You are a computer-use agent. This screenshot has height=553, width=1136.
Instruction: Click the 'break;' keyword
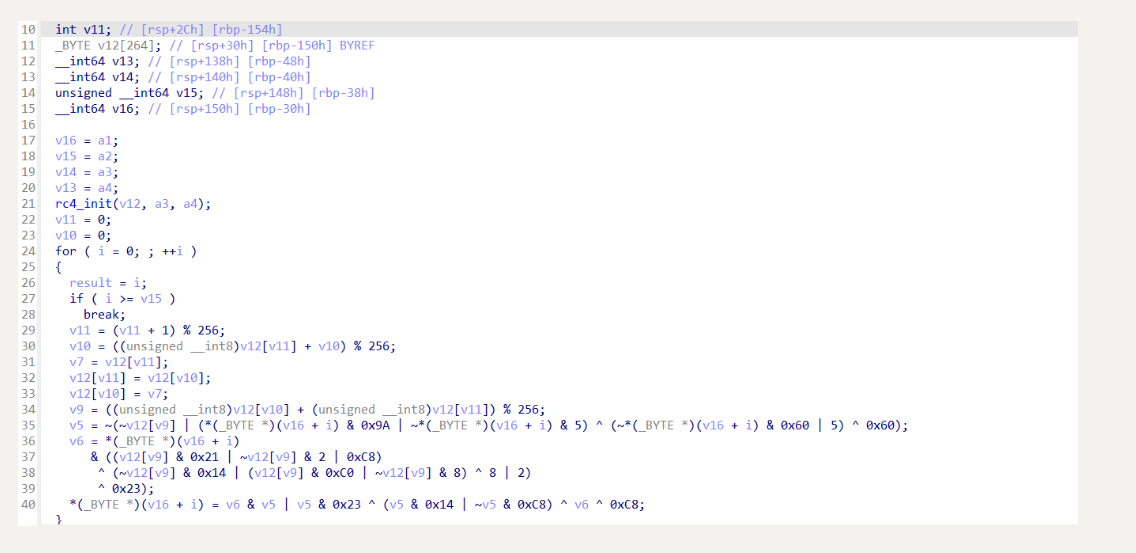tap(104, 315)
